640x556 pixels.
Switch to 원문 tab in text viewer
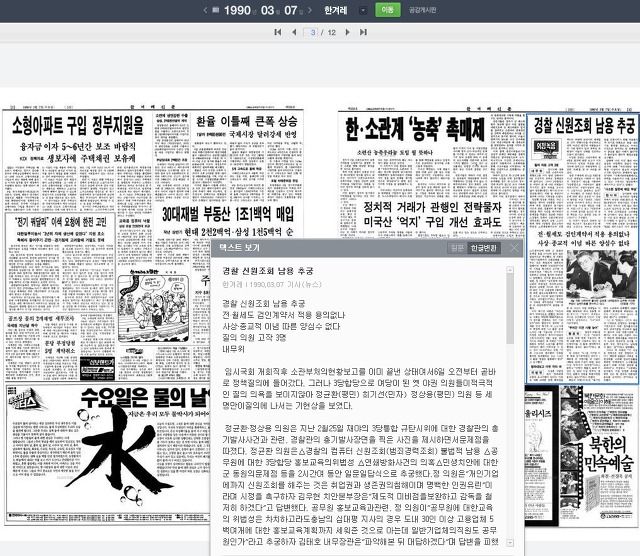pos(457,248)
